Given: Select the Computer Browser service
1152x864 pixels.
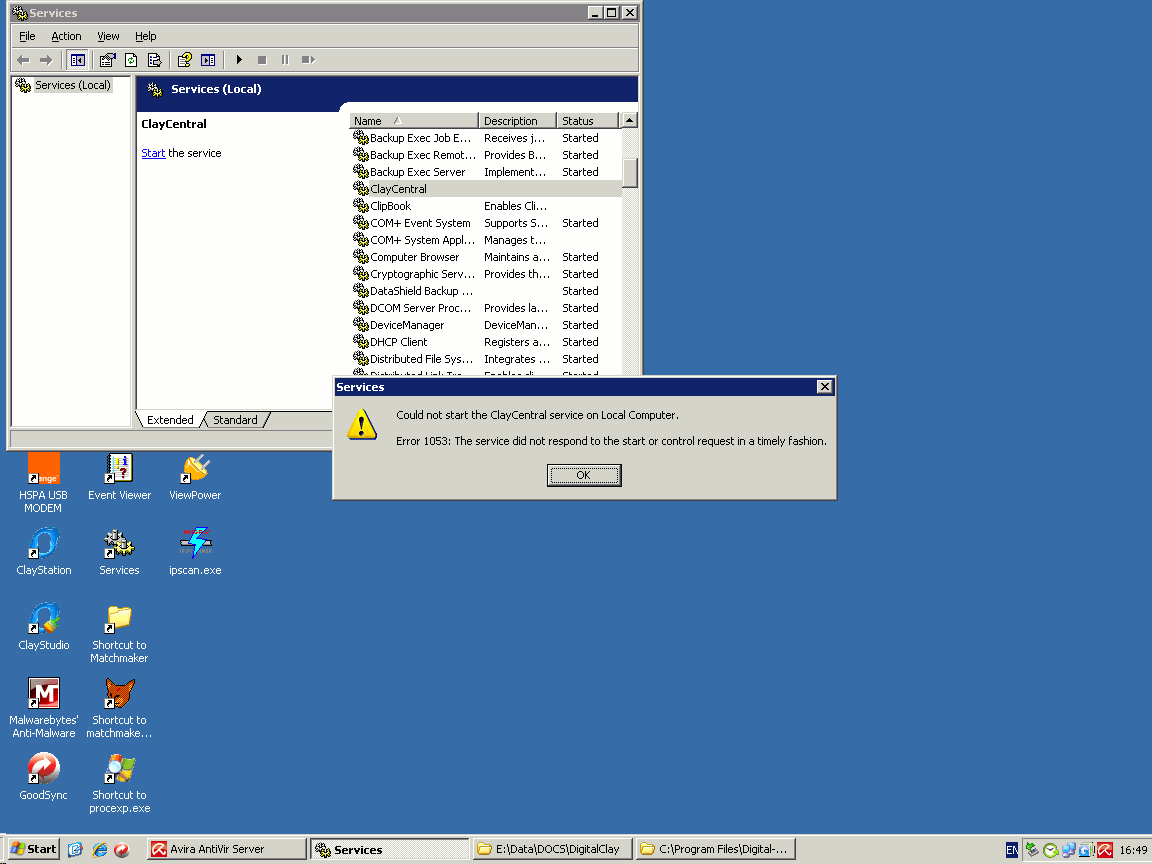Looking at the screenshot, I should point(486,257).
